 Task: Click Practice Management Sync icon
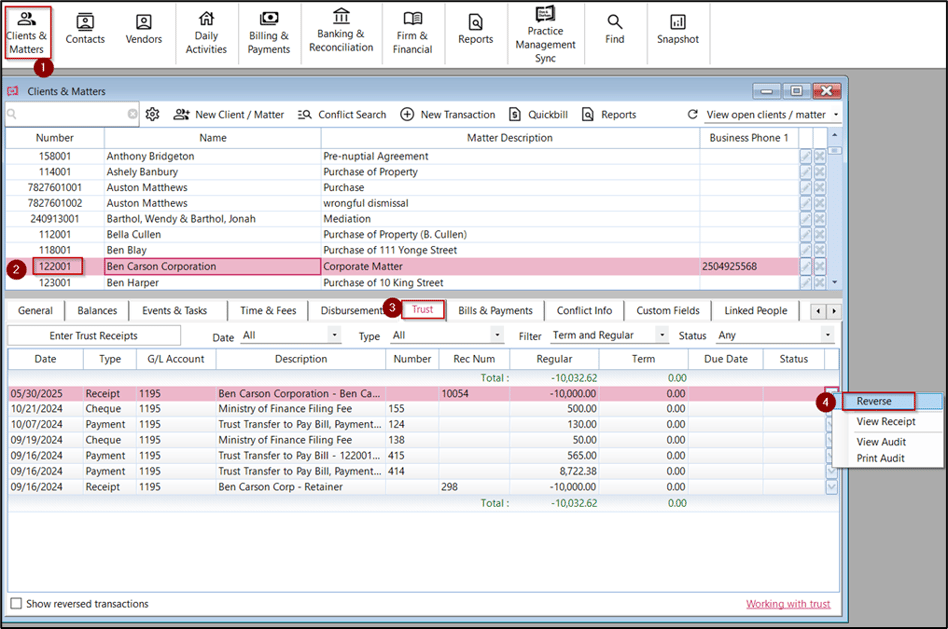point(545,34)
